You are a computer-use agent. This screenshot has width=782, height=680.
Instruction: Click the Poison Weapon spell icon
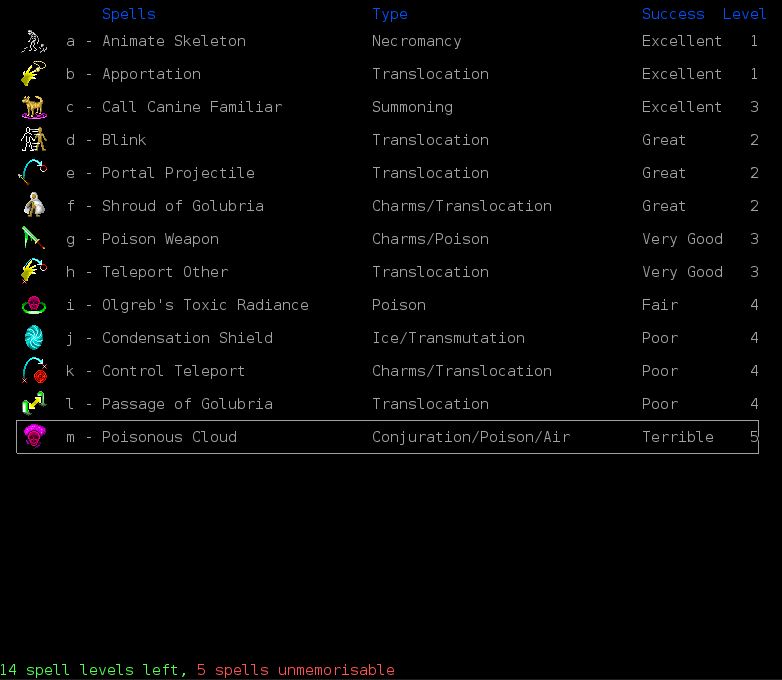(x=34, y=239)
